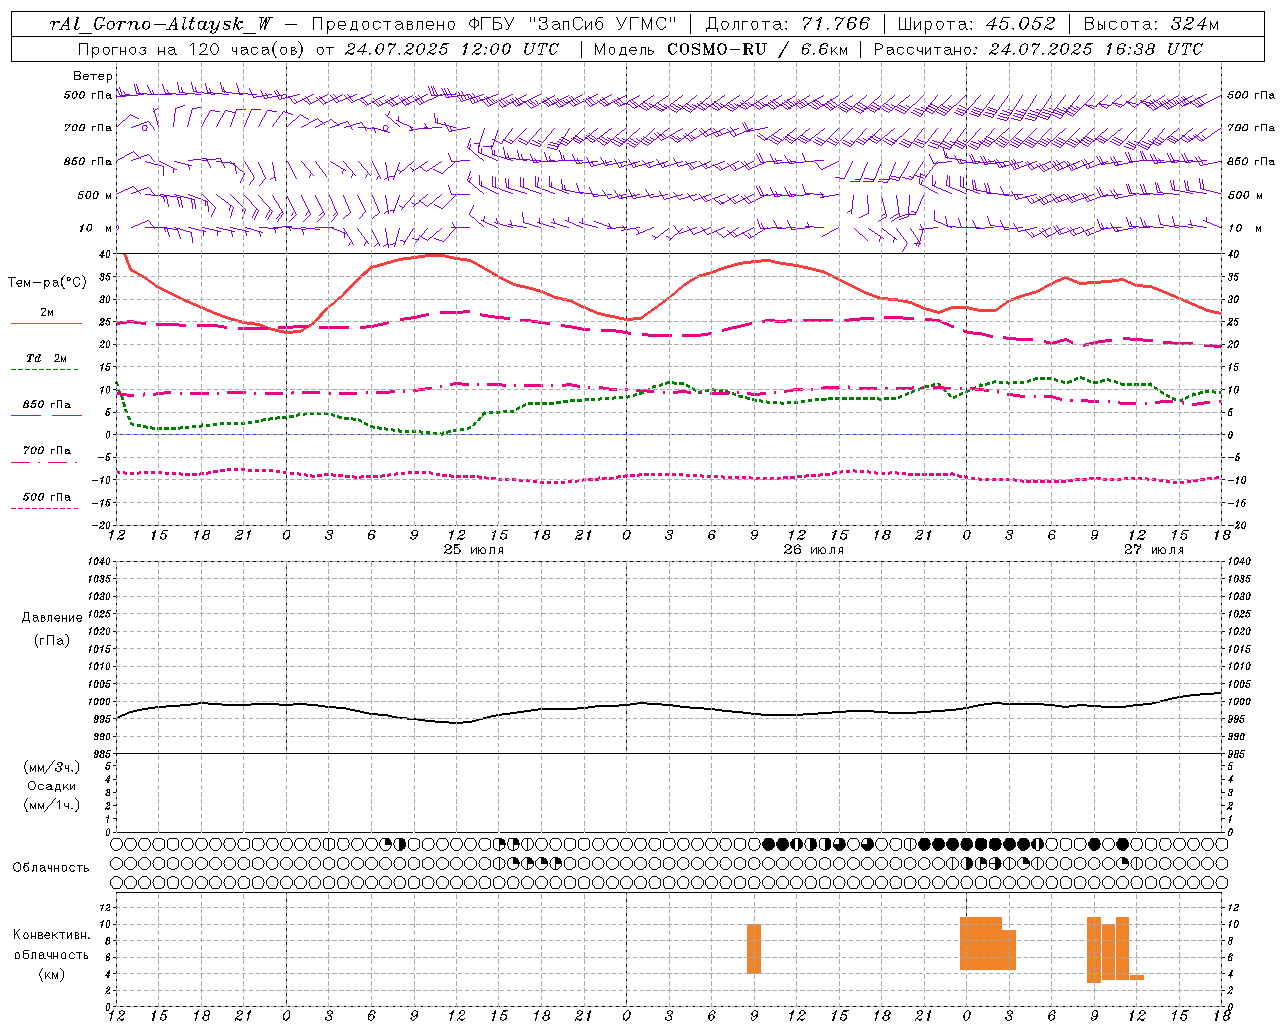Click the Ветер panel label
The height and width of the screenshot is (1024, 1280).
pos(93,76)
